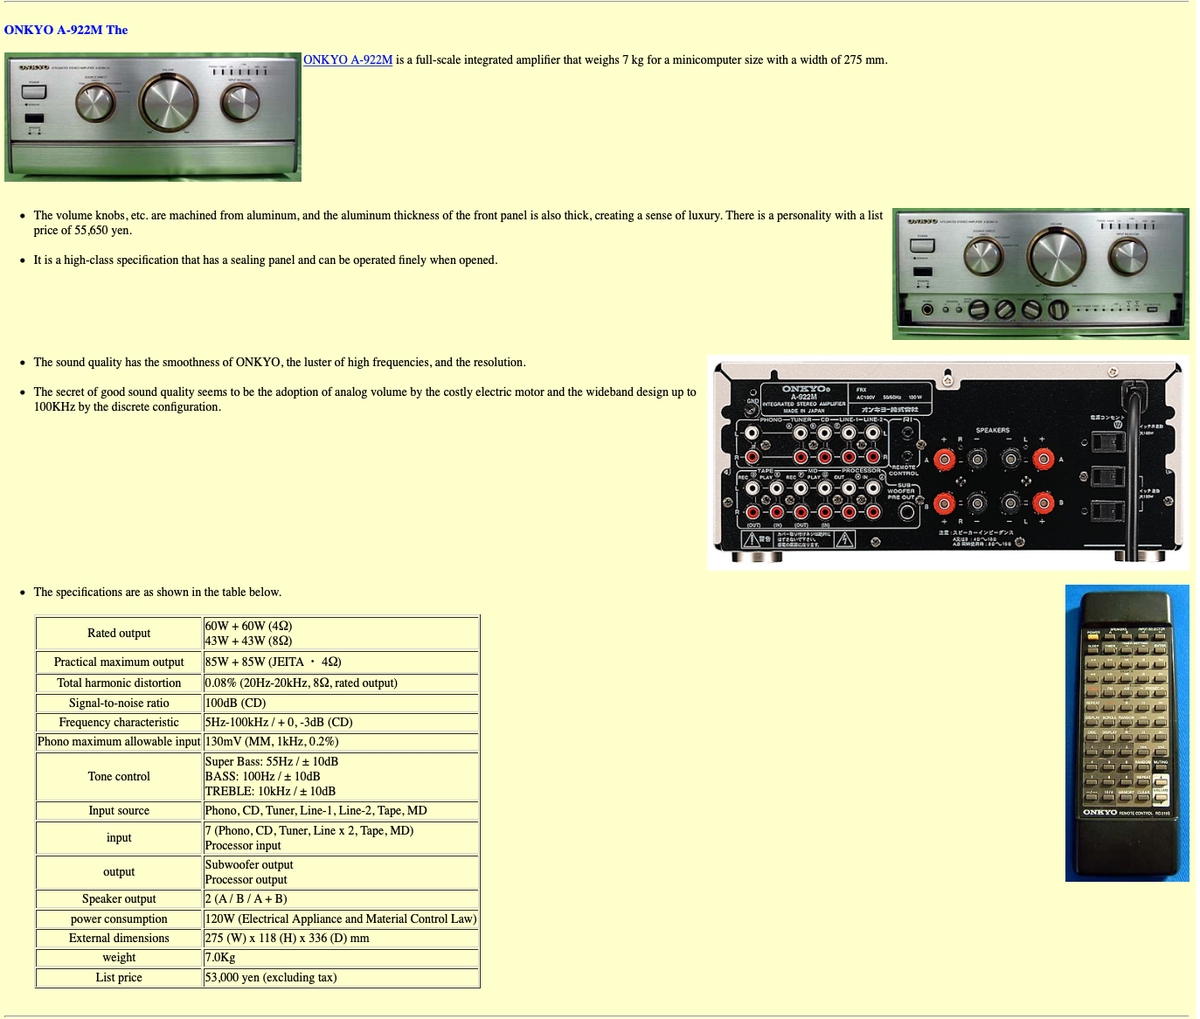This screenshot has height=1019, width=1200.
Task: Open the ONKYO A-922M link
Action: tap(348, 60)
